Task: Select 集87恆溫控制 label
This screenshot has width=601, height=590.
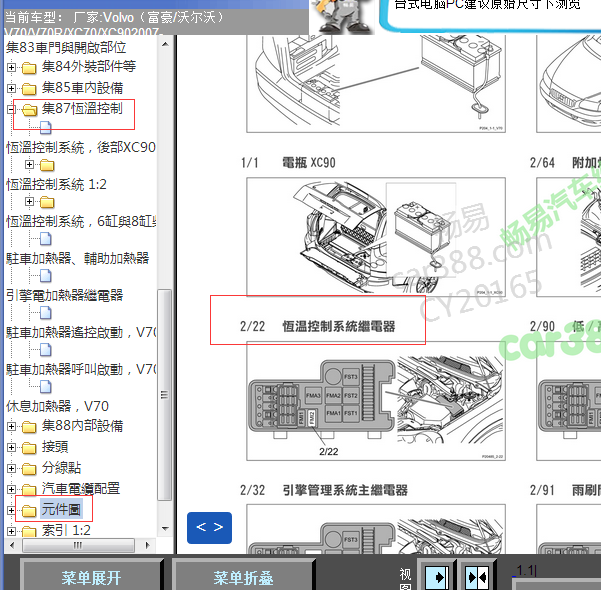Action: point(82,108)
